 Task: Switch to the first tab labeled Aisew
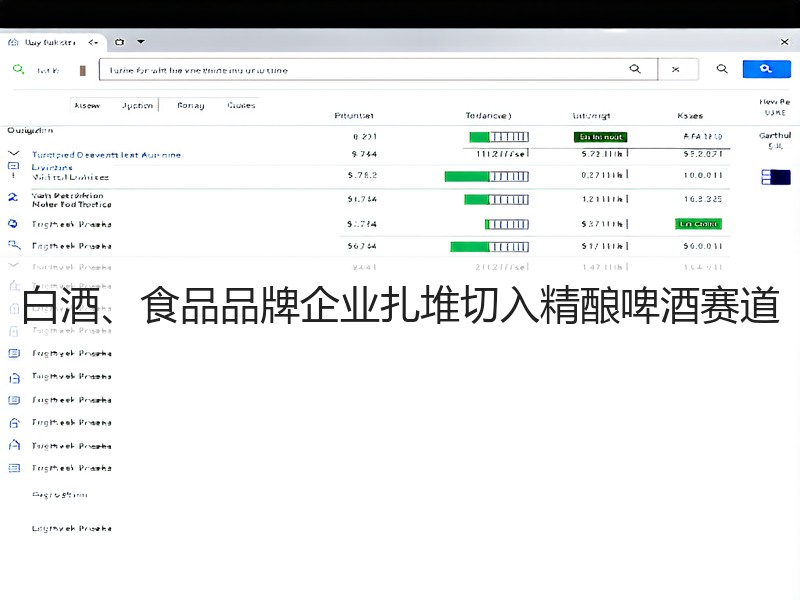coord(87,106)
